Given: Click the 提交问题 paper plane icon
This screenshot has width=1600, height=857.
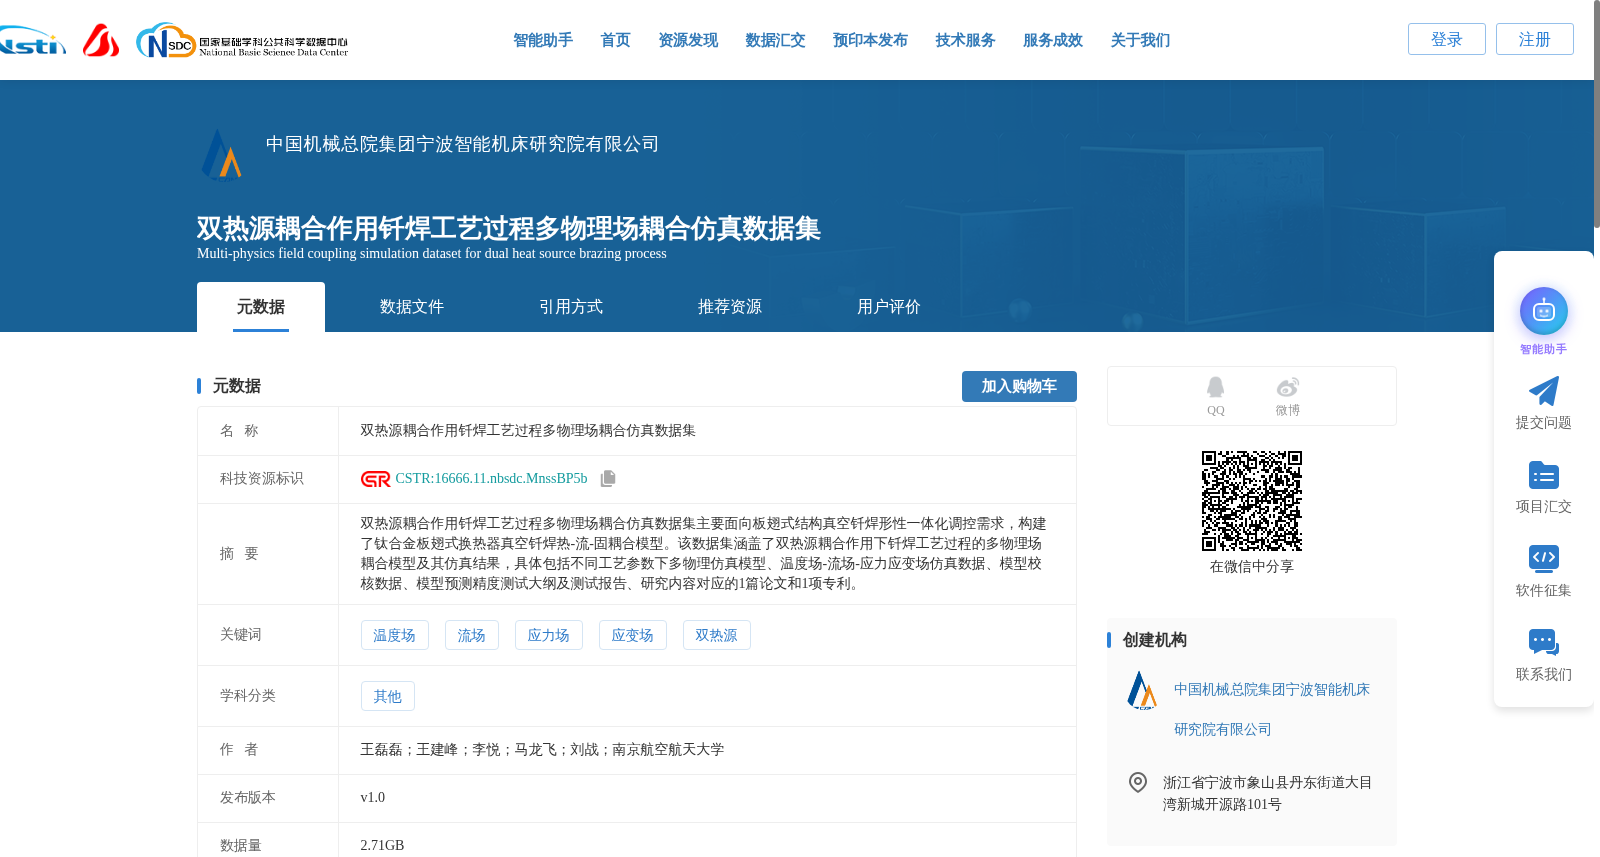Looking at the screenshot, I should [x=1544, y=391].
